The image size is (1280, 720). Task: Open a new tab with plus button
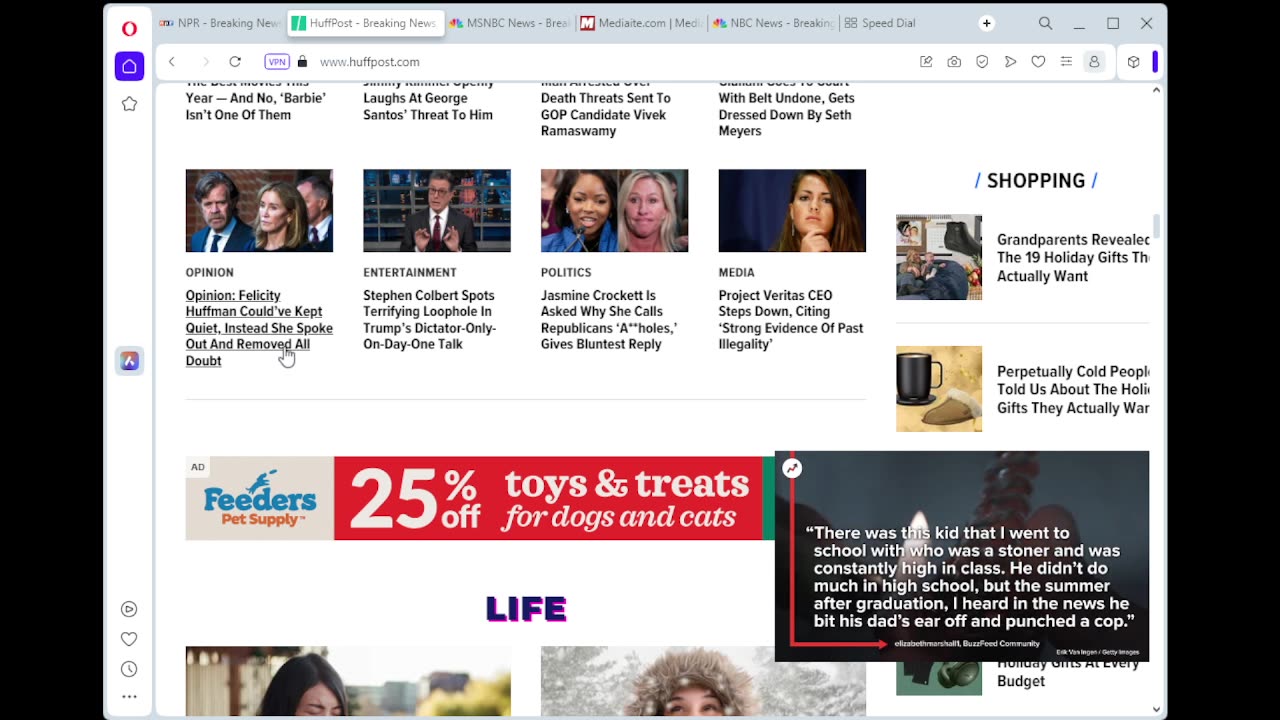pyautogui.click(x=986, y=23)
